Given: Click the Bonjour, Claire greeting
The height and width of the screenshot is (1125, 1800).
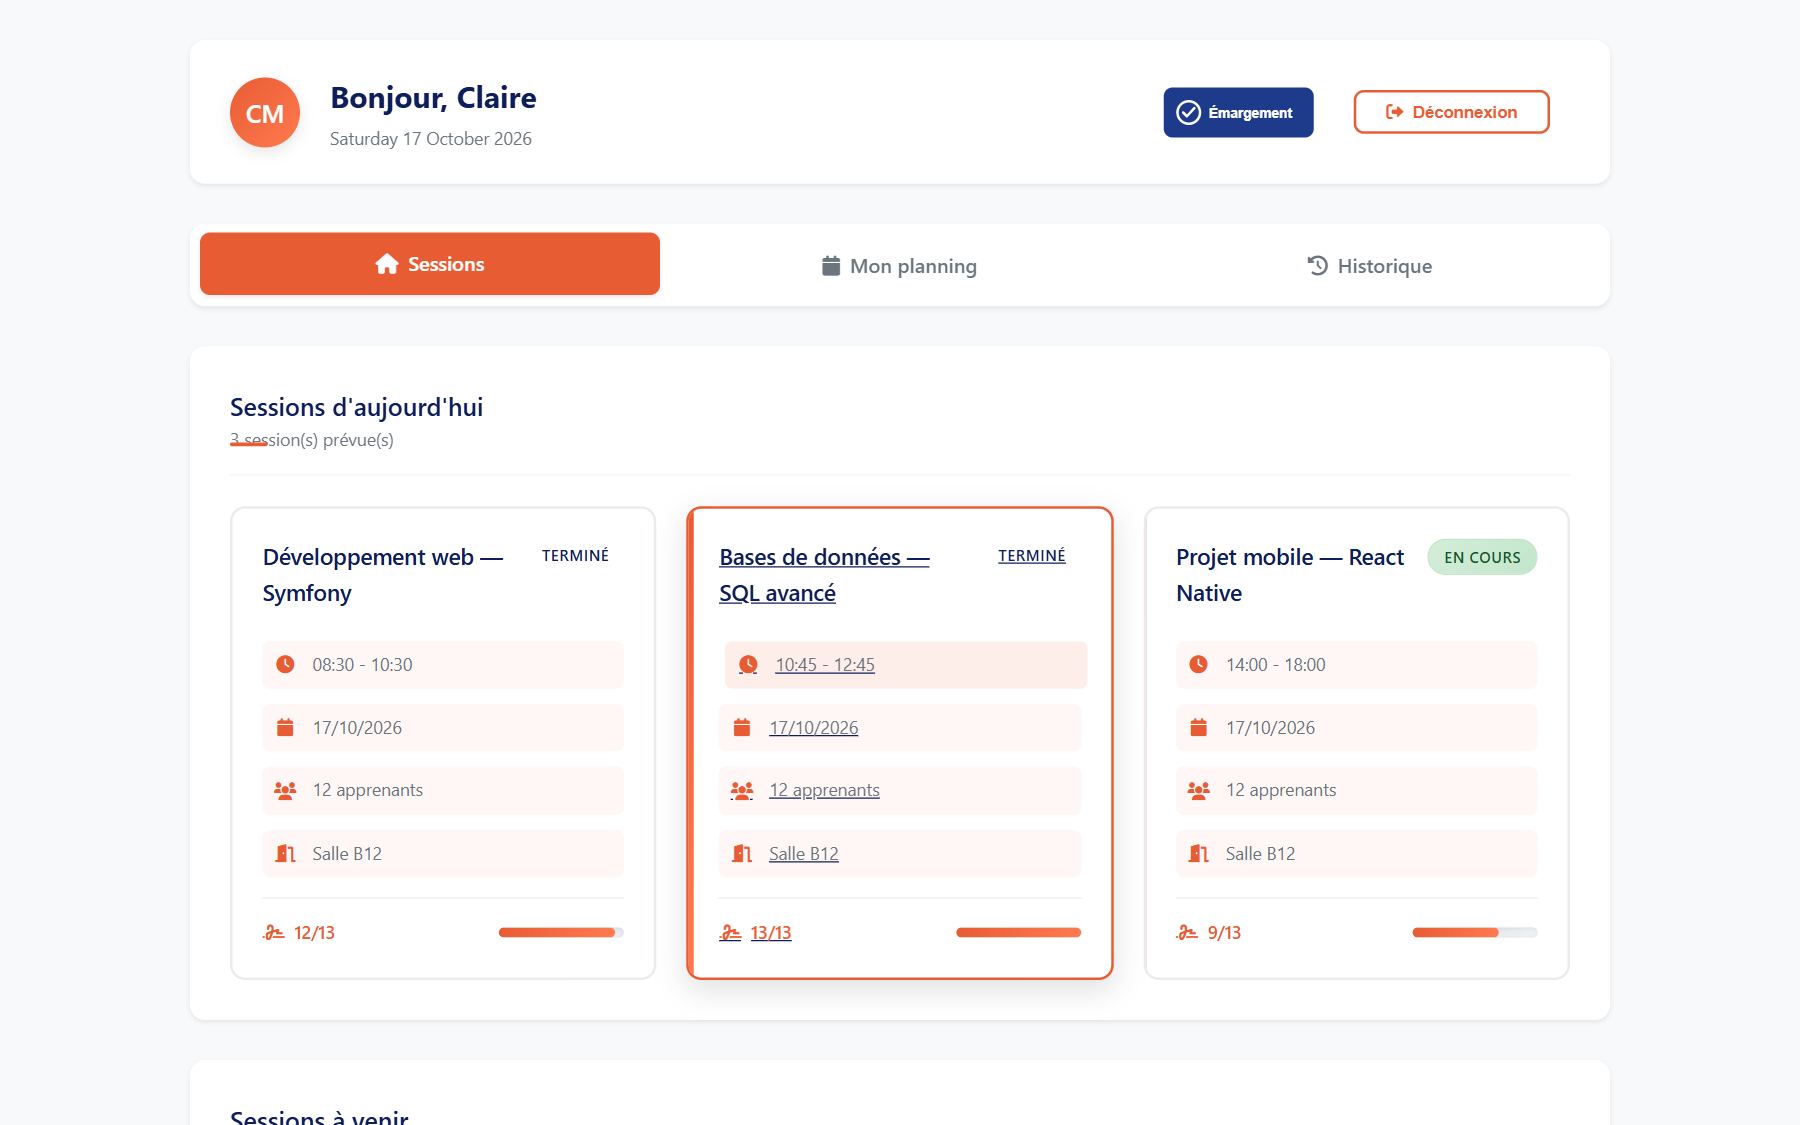Looking at the screenshot, I should pos(433,97).
